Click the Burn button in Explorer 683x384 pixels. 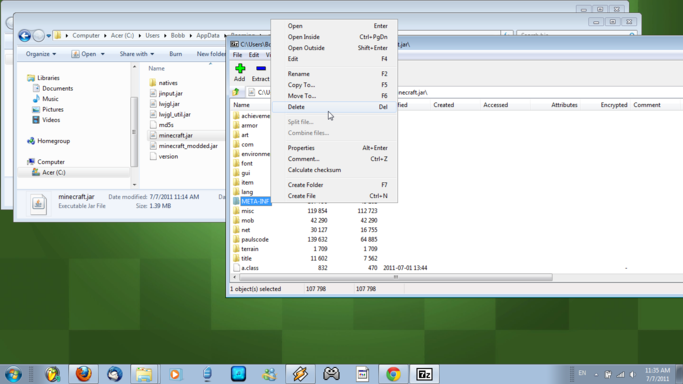point(176,54)
